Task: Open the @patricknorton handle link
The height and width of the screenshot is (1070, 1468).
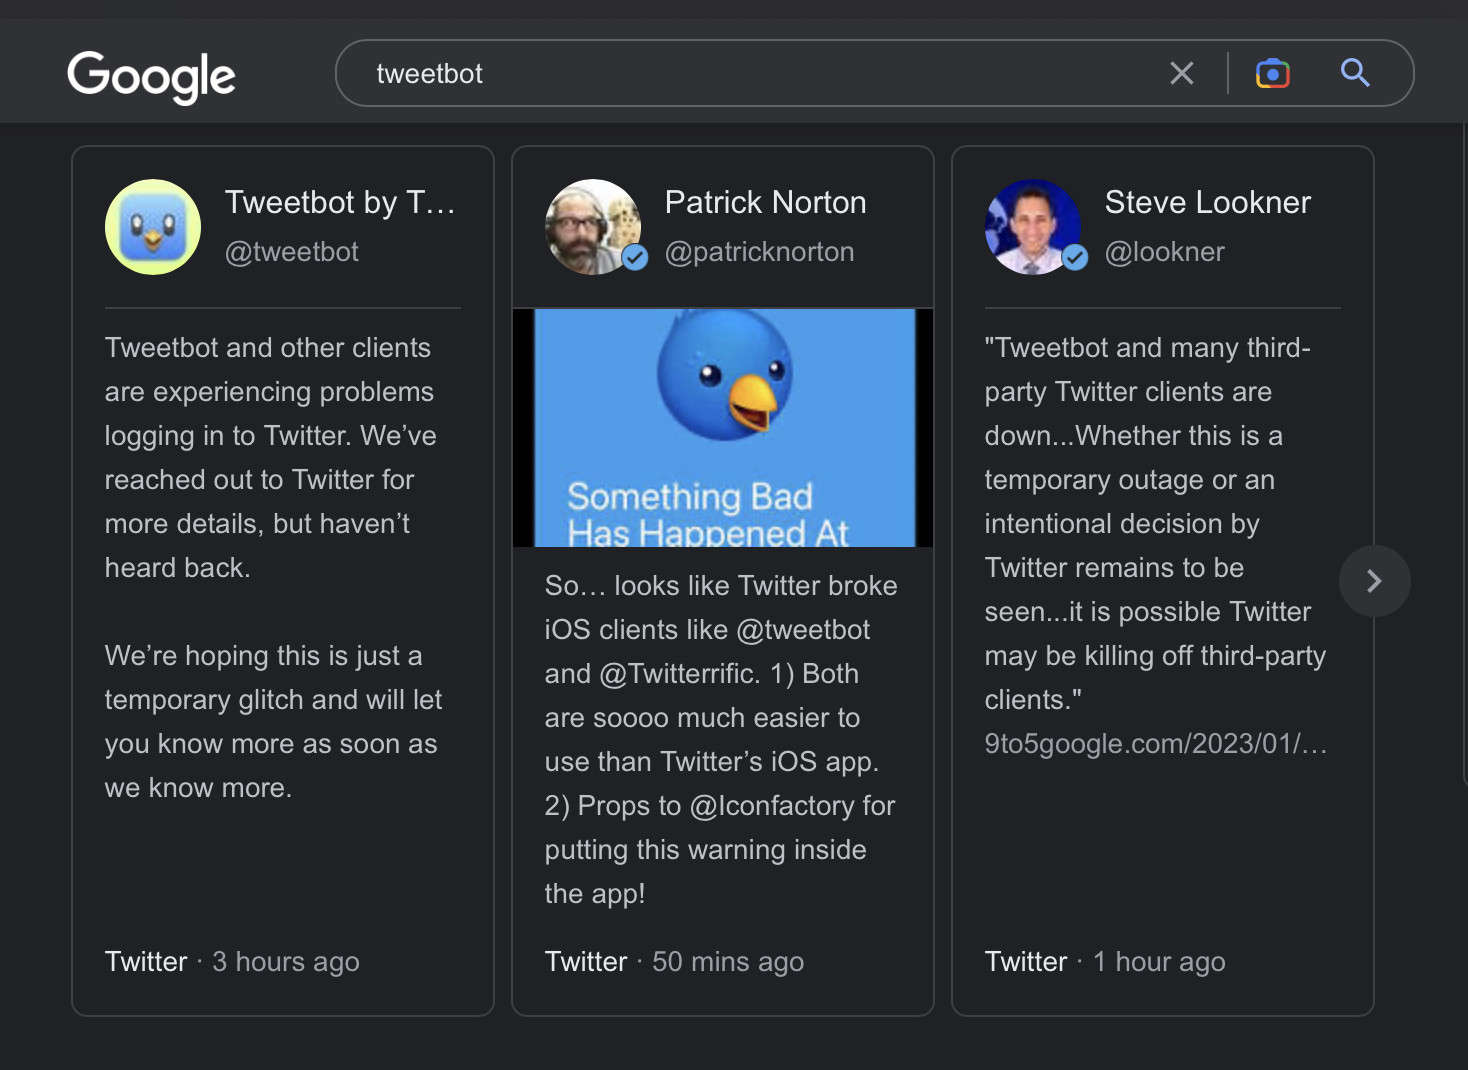Action: 759,252
